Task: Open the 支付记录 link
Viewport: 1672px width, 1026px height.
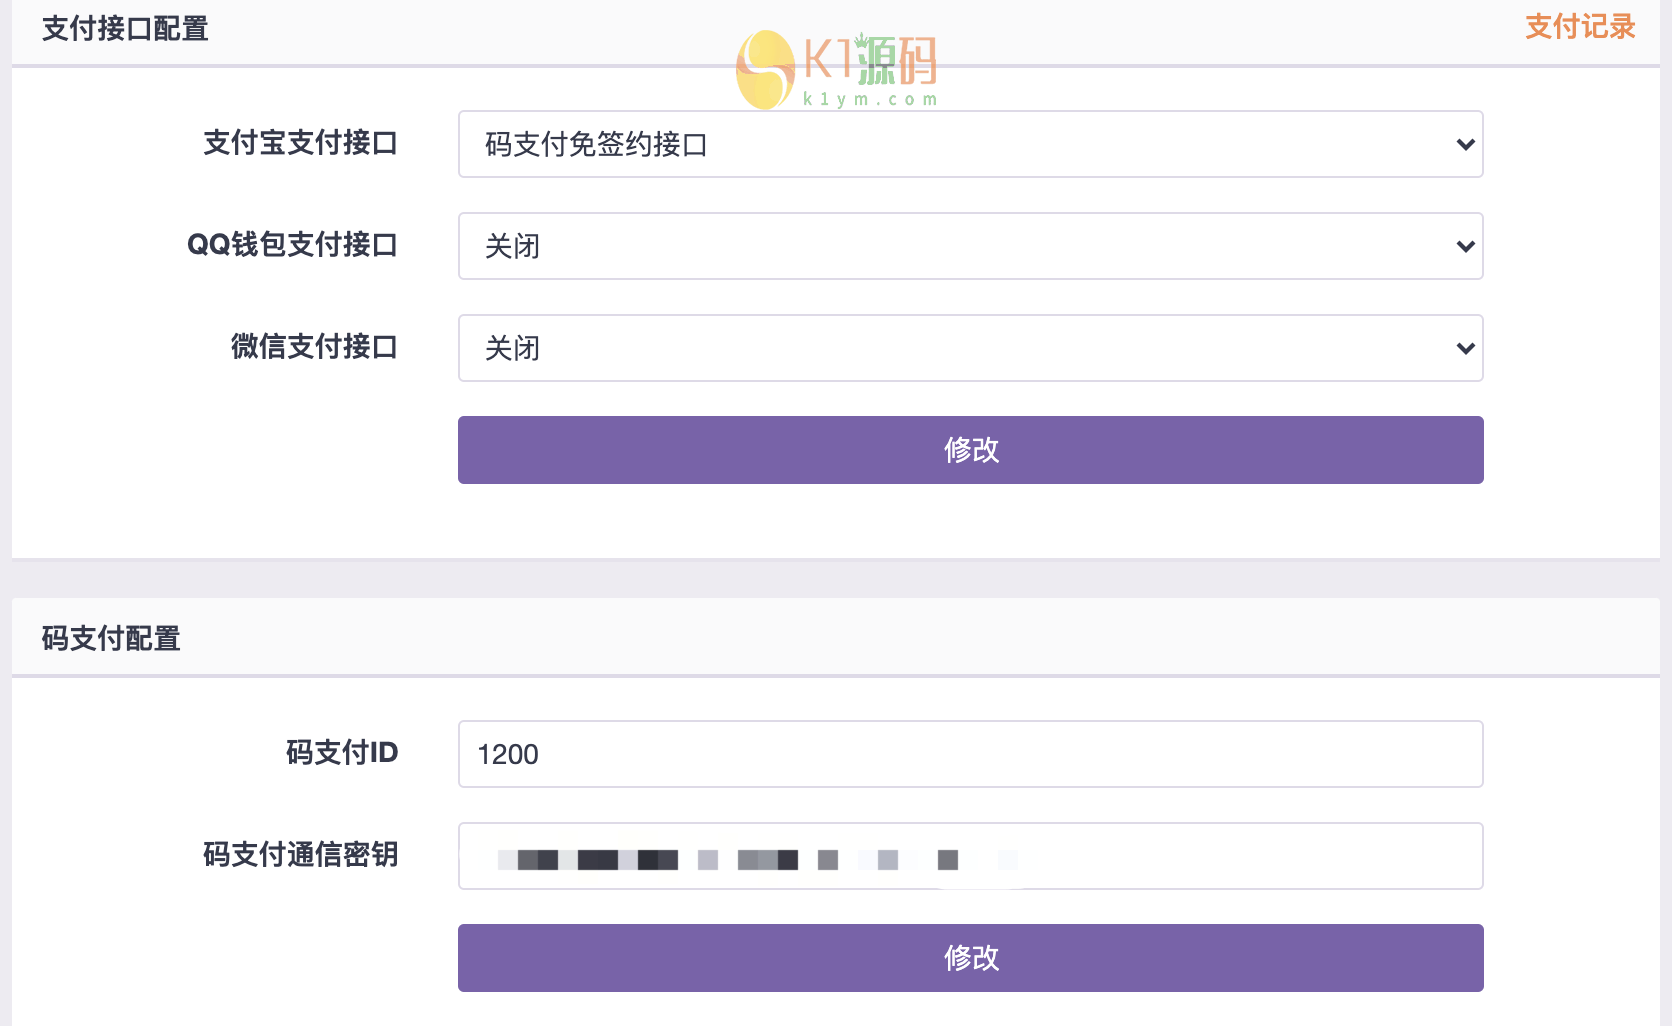Action: click(1579, 27)
